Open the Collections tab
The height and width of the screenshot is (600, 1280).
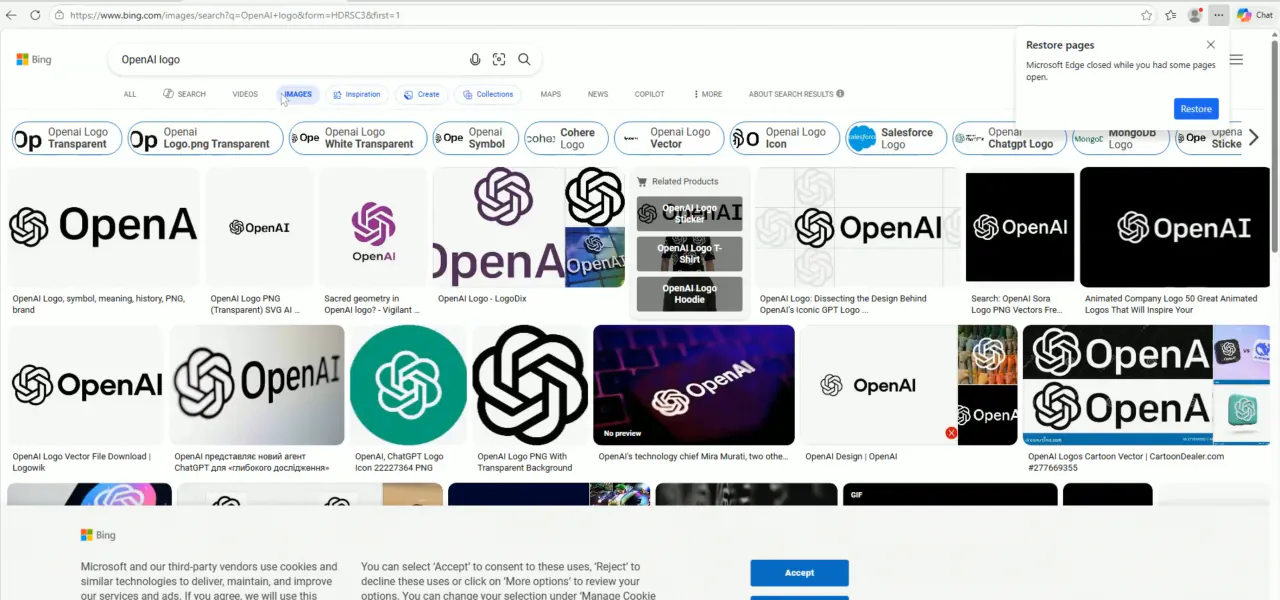[487, 94]
